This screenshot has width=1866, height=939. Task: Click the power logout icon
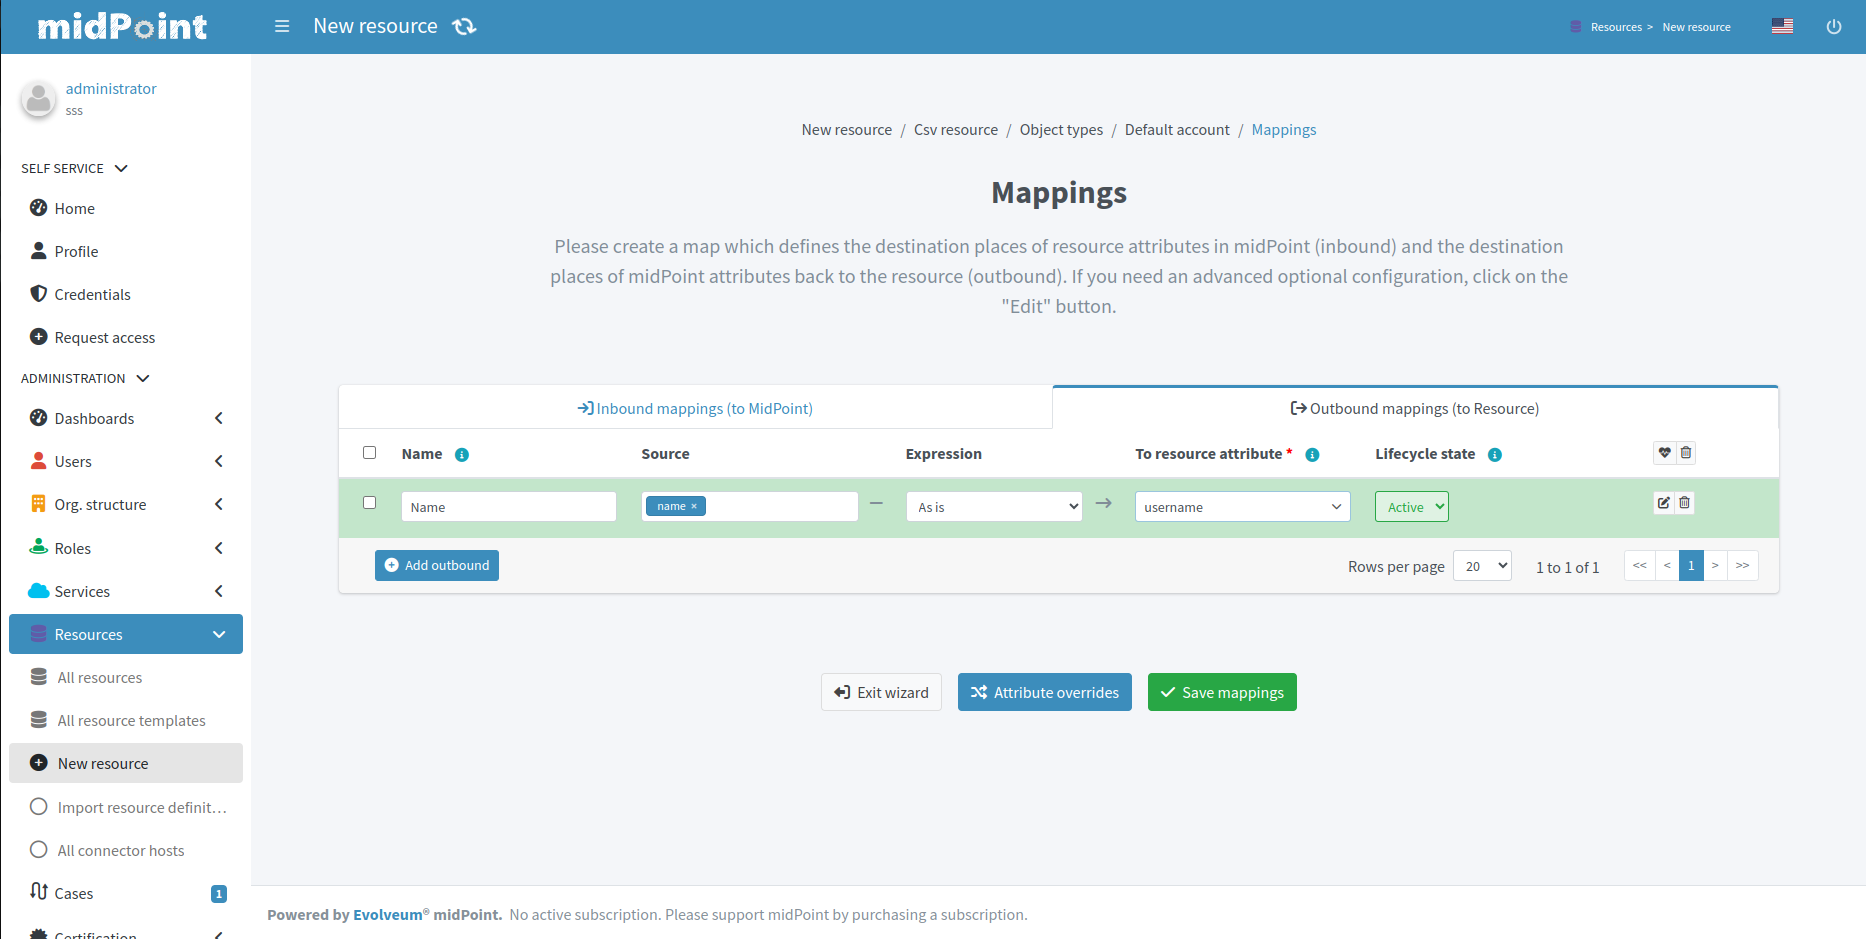[x=1833, y=27]
